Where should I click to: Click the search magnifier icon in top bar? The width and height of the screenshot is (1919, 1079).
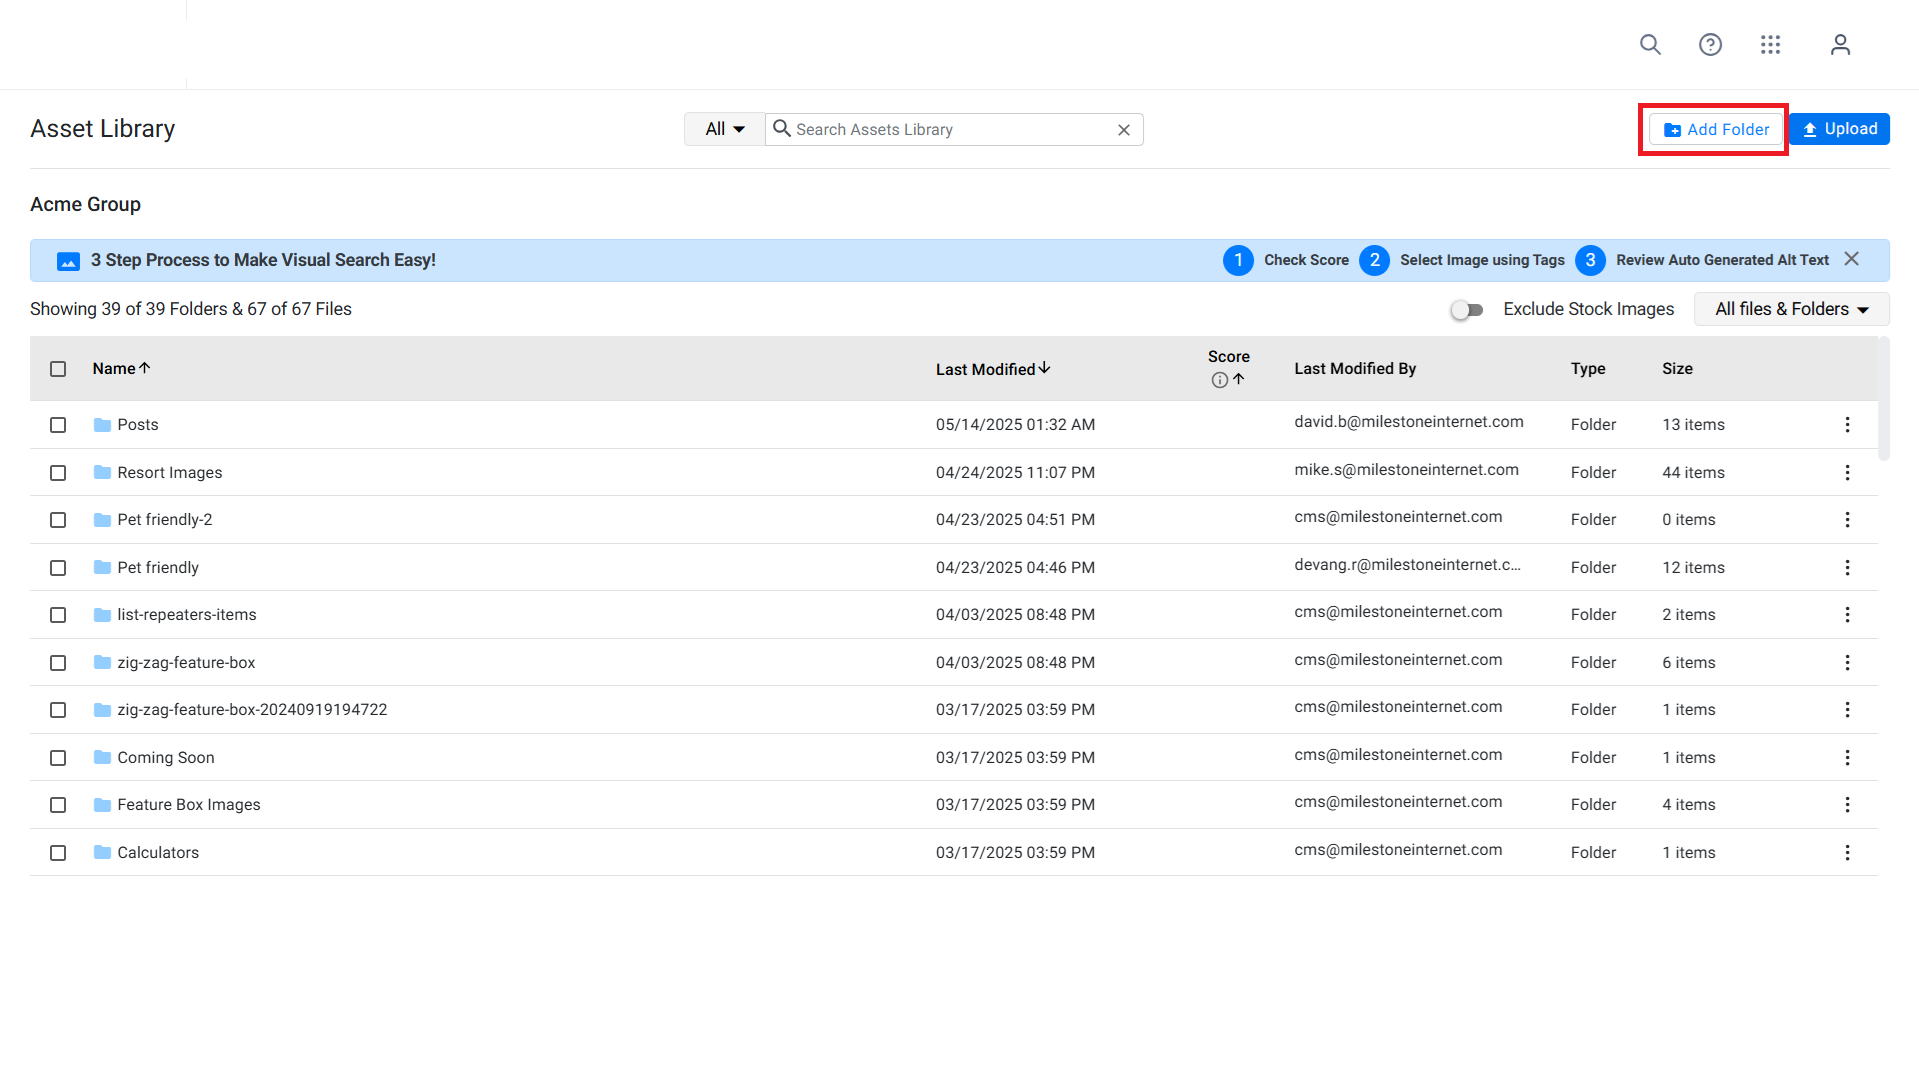click(x=1650, y=45)
